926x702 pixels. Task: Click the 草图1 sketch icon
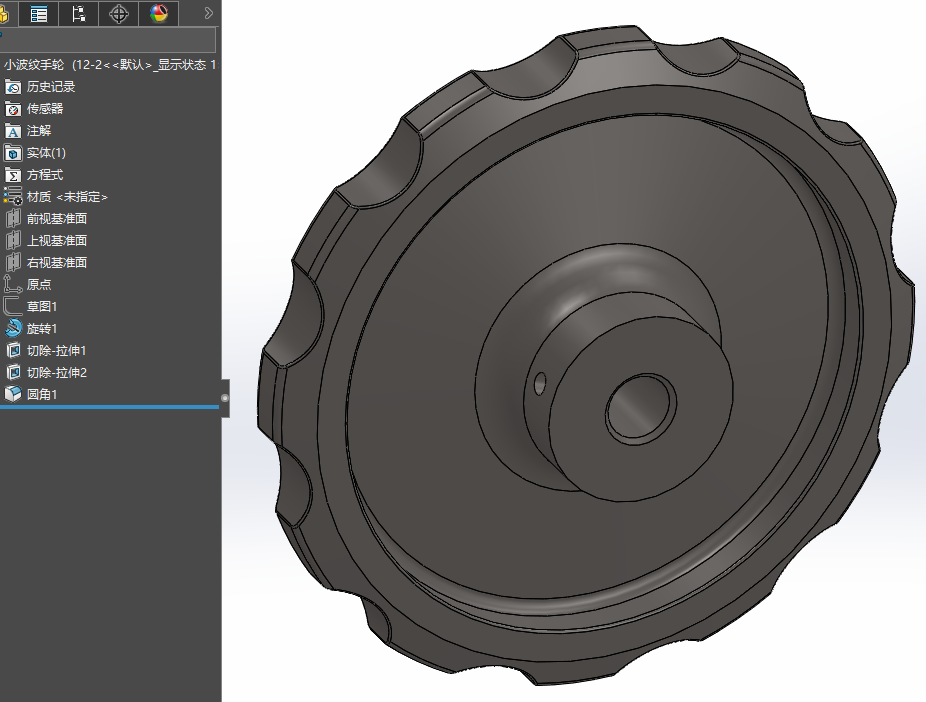coord(13,306)
